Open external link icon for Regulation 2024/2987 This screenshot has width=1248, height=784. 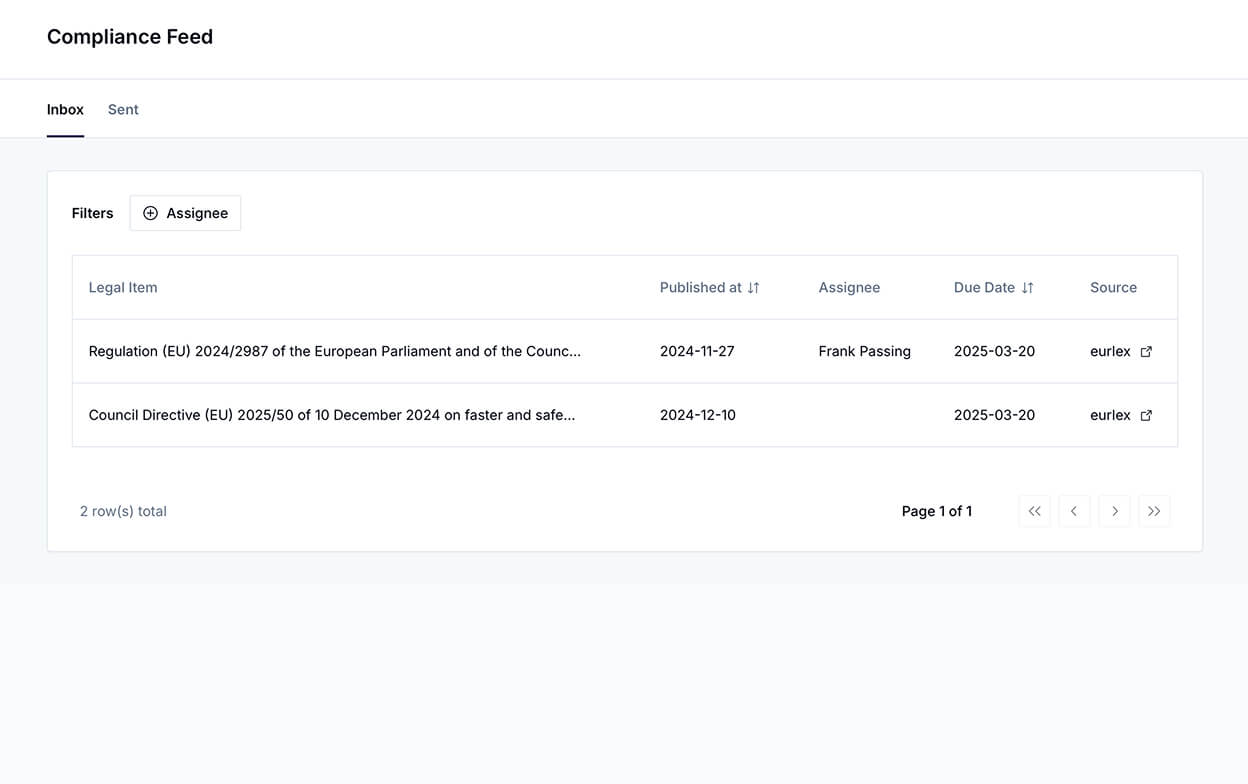tap(1146, 352)
